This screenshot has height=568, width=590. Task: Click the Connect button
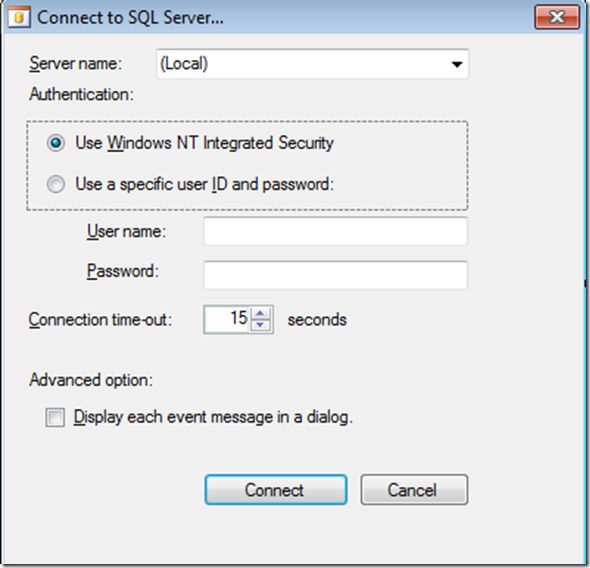point(276,490)
